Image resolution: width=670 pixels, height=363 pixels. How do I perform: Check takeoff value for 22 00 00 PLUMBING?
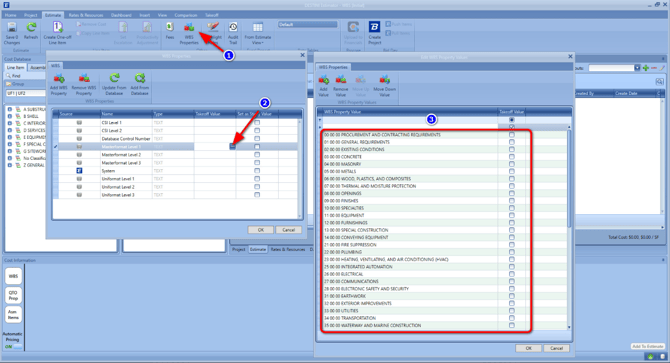511,252
